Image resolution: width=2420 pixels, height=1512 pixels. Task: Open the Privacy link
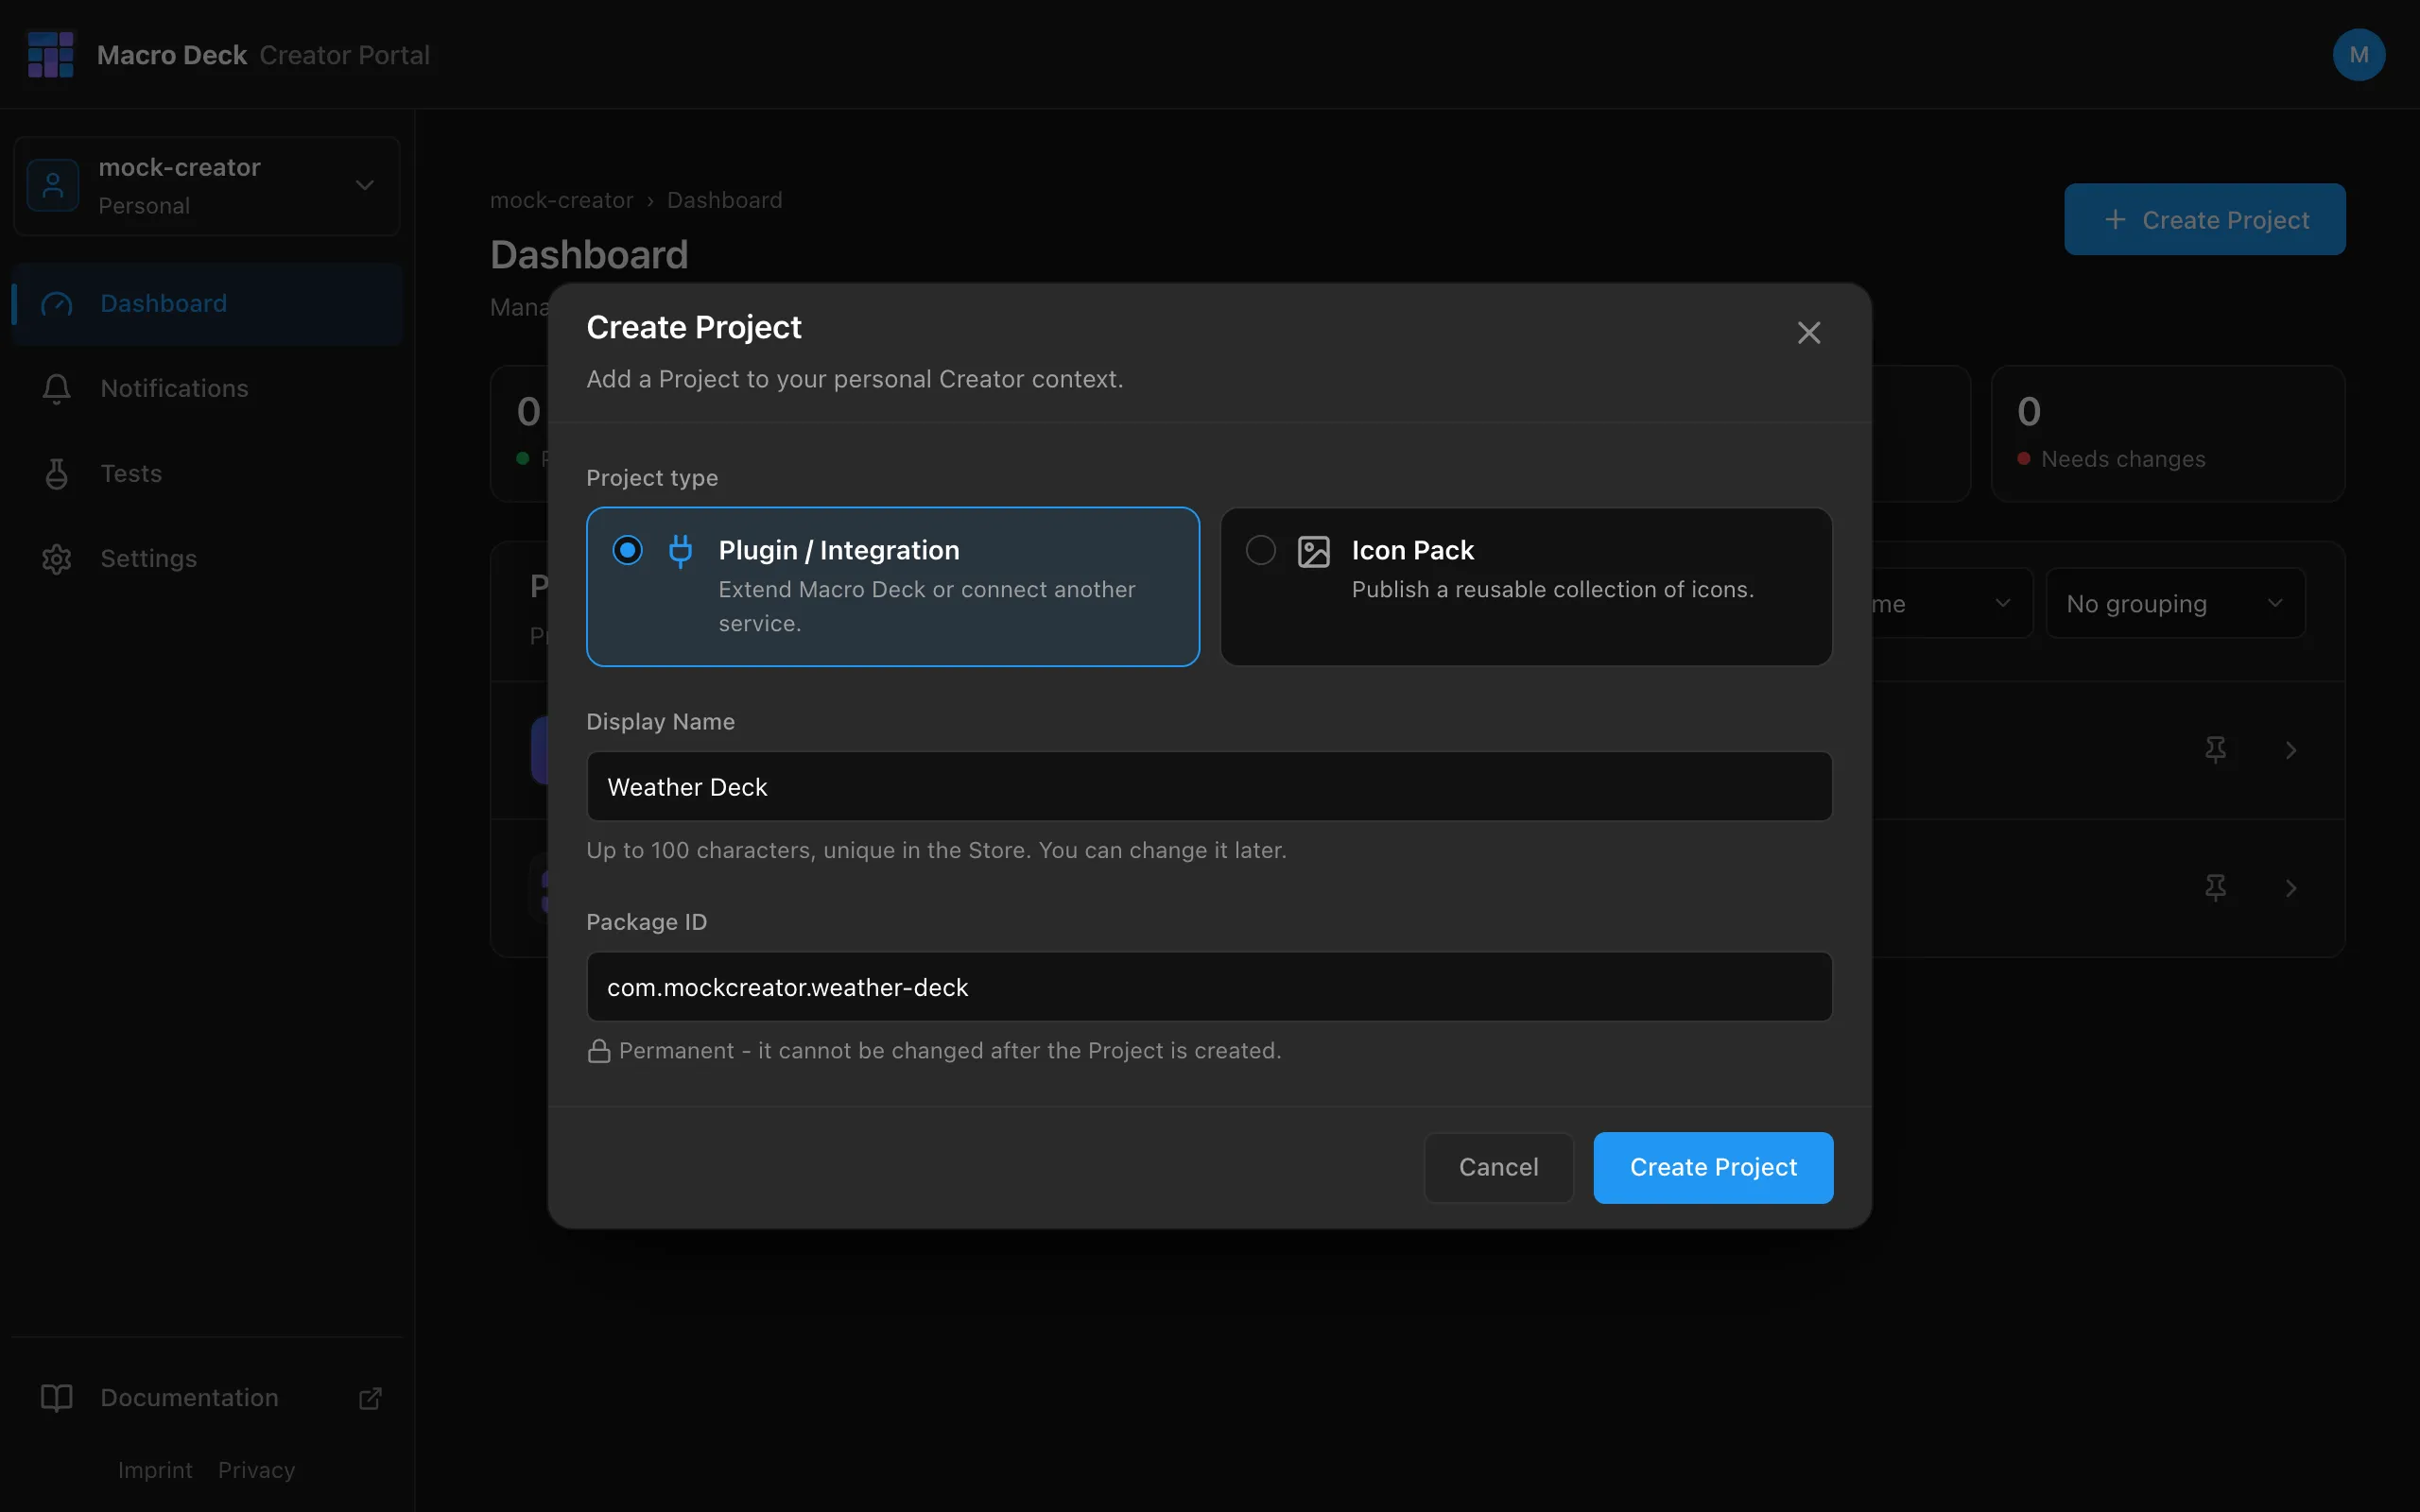[x=257, y=1470]
